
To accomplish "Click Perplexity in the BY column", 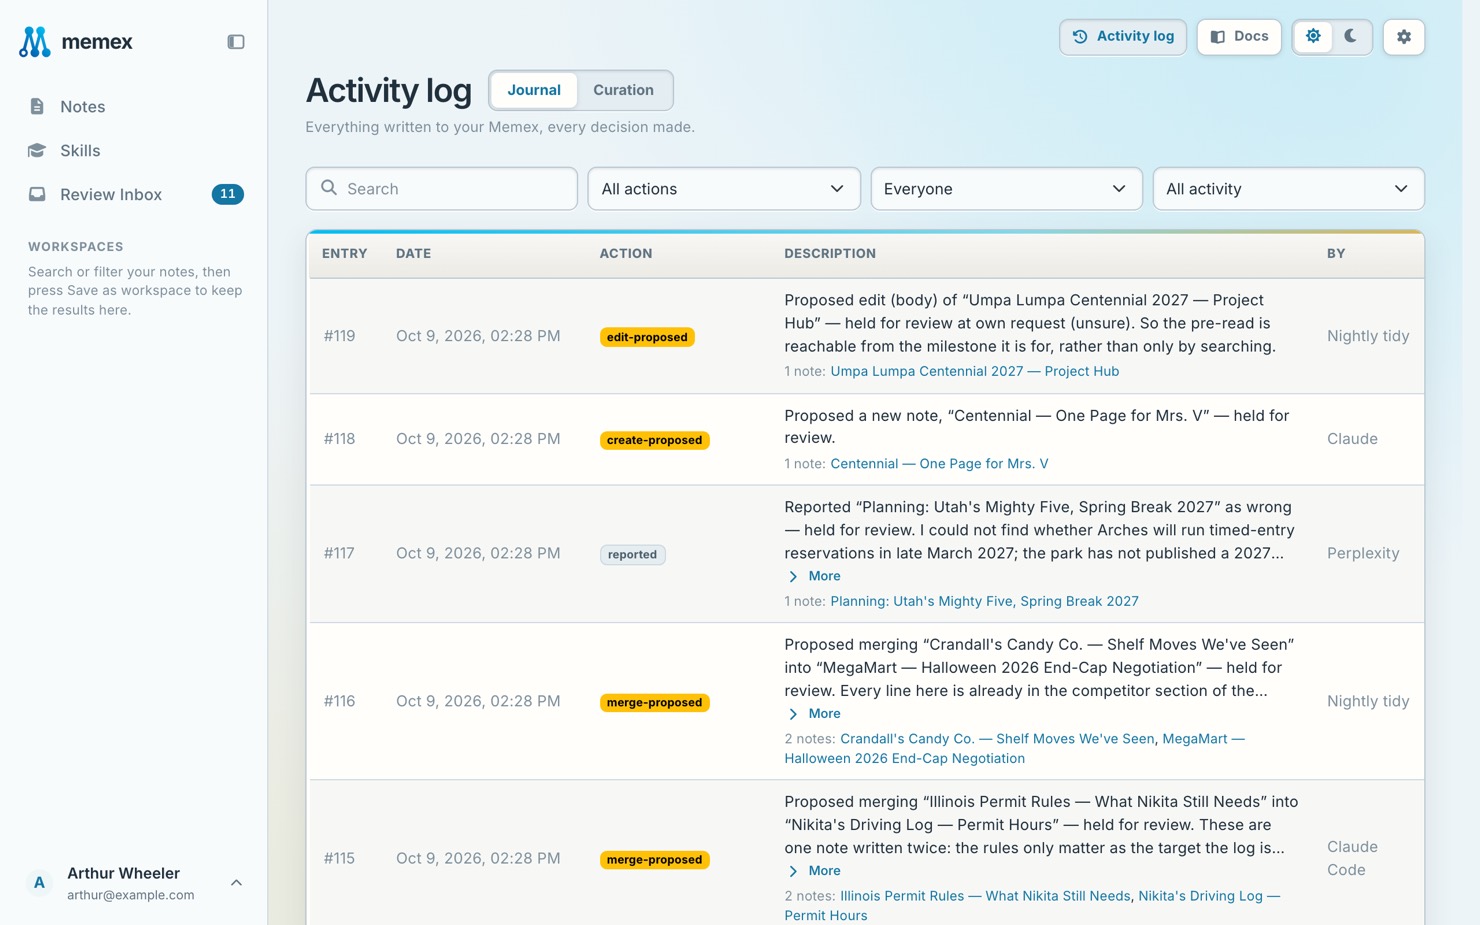I will click(1362, 553).
